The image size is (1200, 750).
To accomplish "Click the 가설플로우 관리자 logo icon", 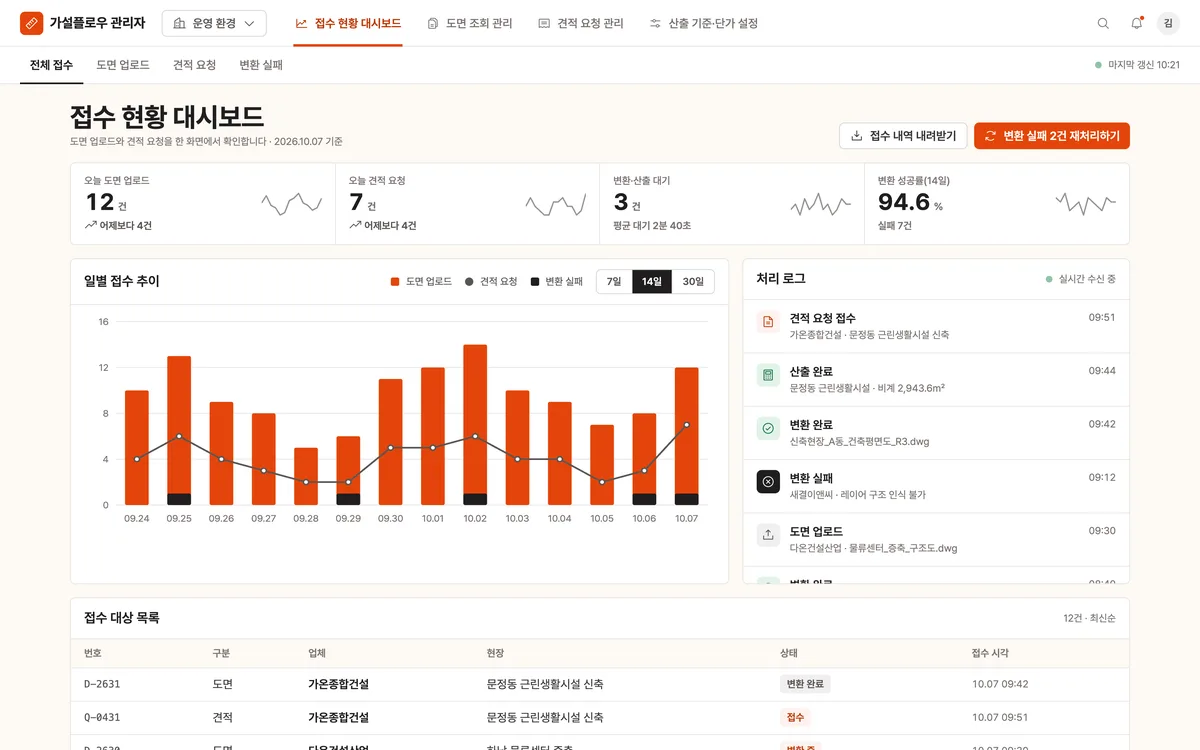I will (32, 22).
